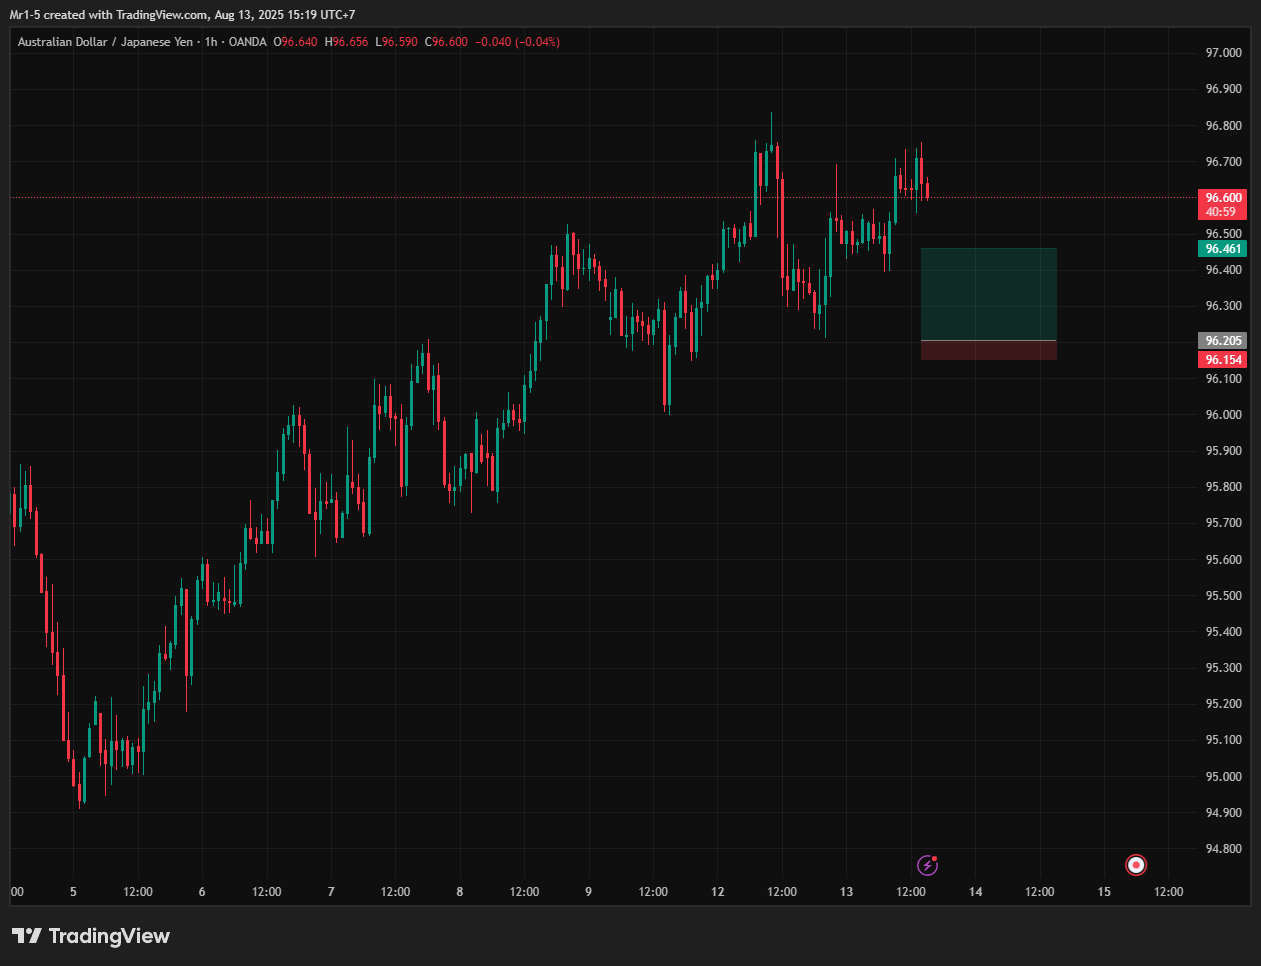Click the red circular event marker icon
This screenshot has width=1261, height=966.
[x=1136, y=865]
